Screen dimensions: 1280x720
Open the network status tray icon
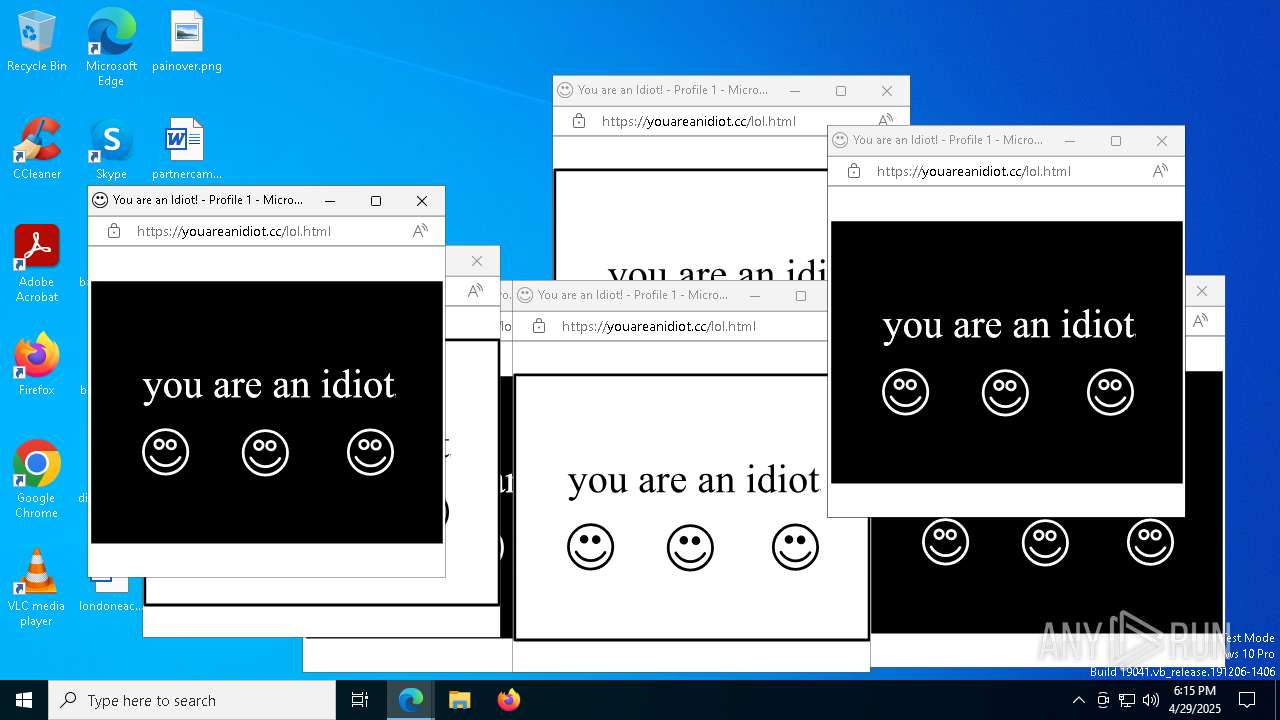[x=1127, y=700]
